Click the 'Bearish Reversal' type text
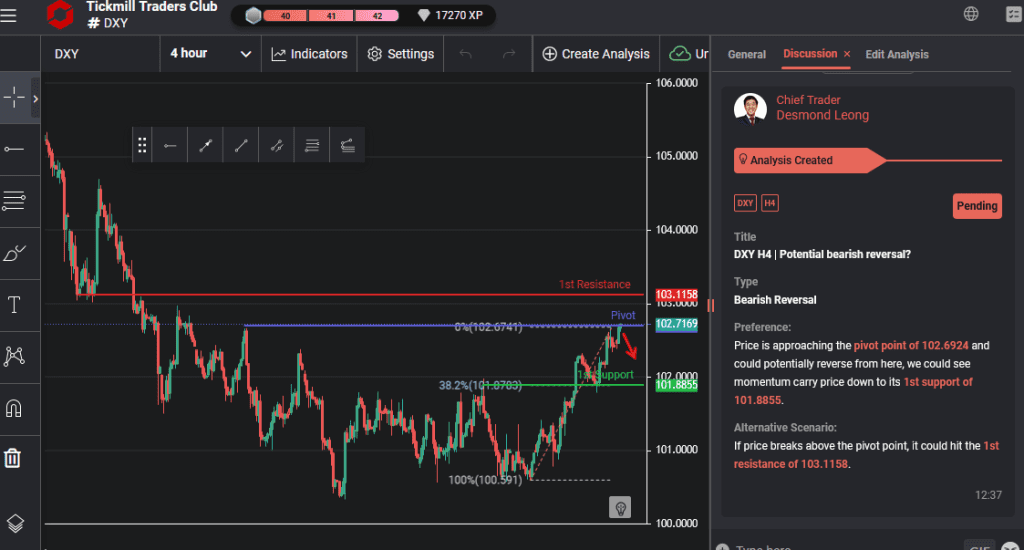 point(775,300)
